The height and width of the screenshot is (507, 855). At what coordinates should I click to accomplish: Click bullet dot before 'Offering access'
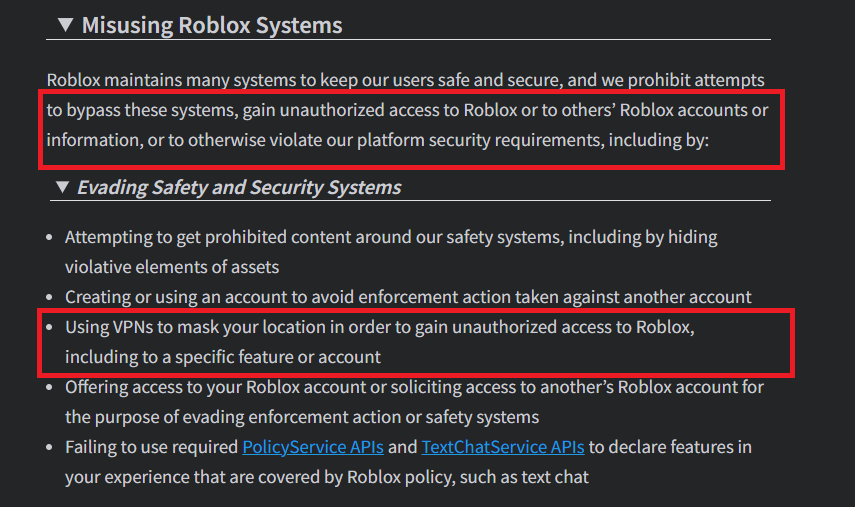tap(50, 388)
